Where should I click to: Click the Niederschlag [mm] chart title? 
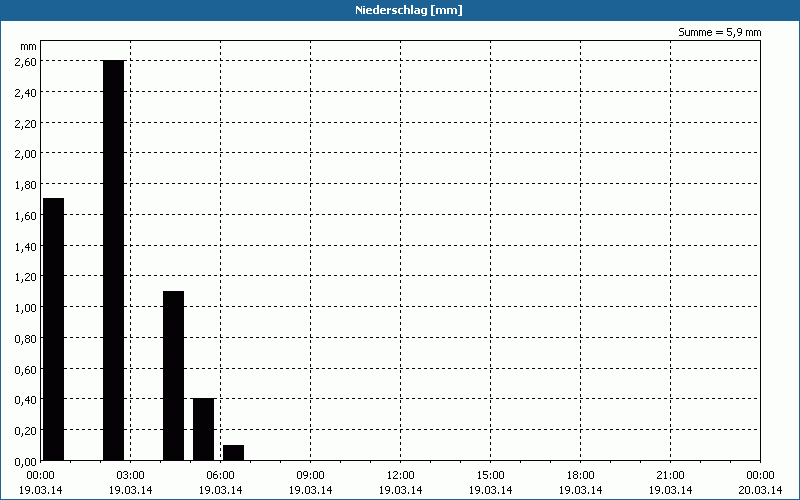coord(409,10)
